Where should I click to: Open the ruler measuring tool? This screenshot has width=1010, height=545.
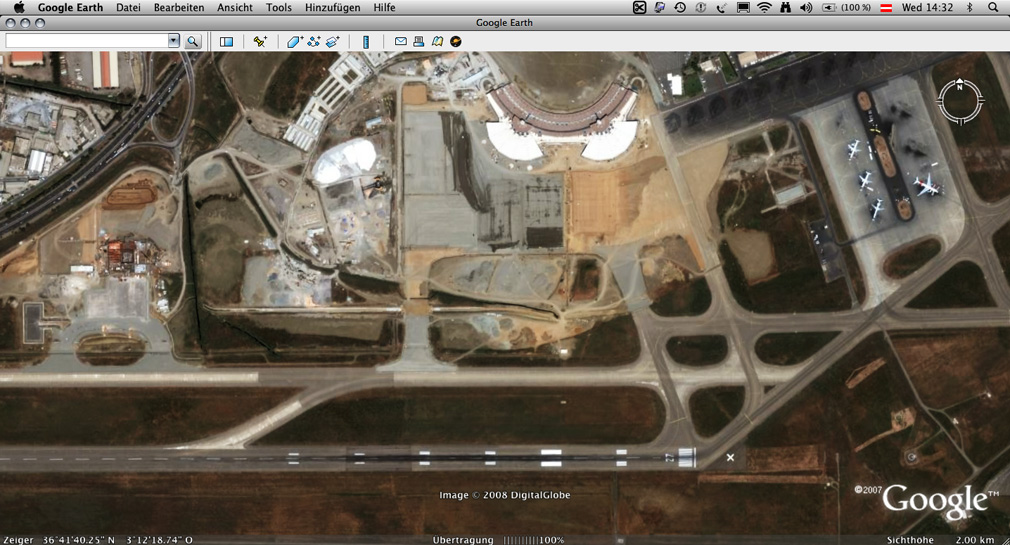point(366,41)
